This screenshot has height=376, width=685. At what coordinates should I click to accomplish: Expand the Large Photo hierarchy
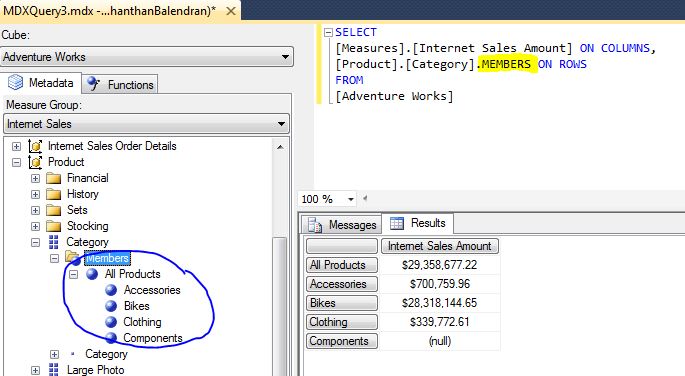pyautogui.click(x=35, y=370)
